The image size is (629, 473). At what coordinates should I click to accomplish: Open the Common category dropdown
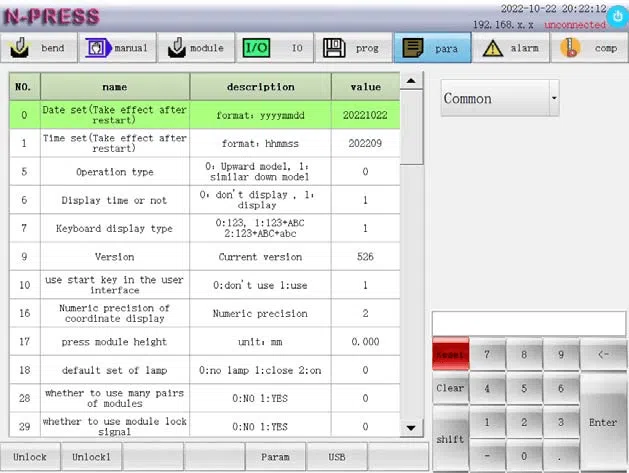point(500,98)
